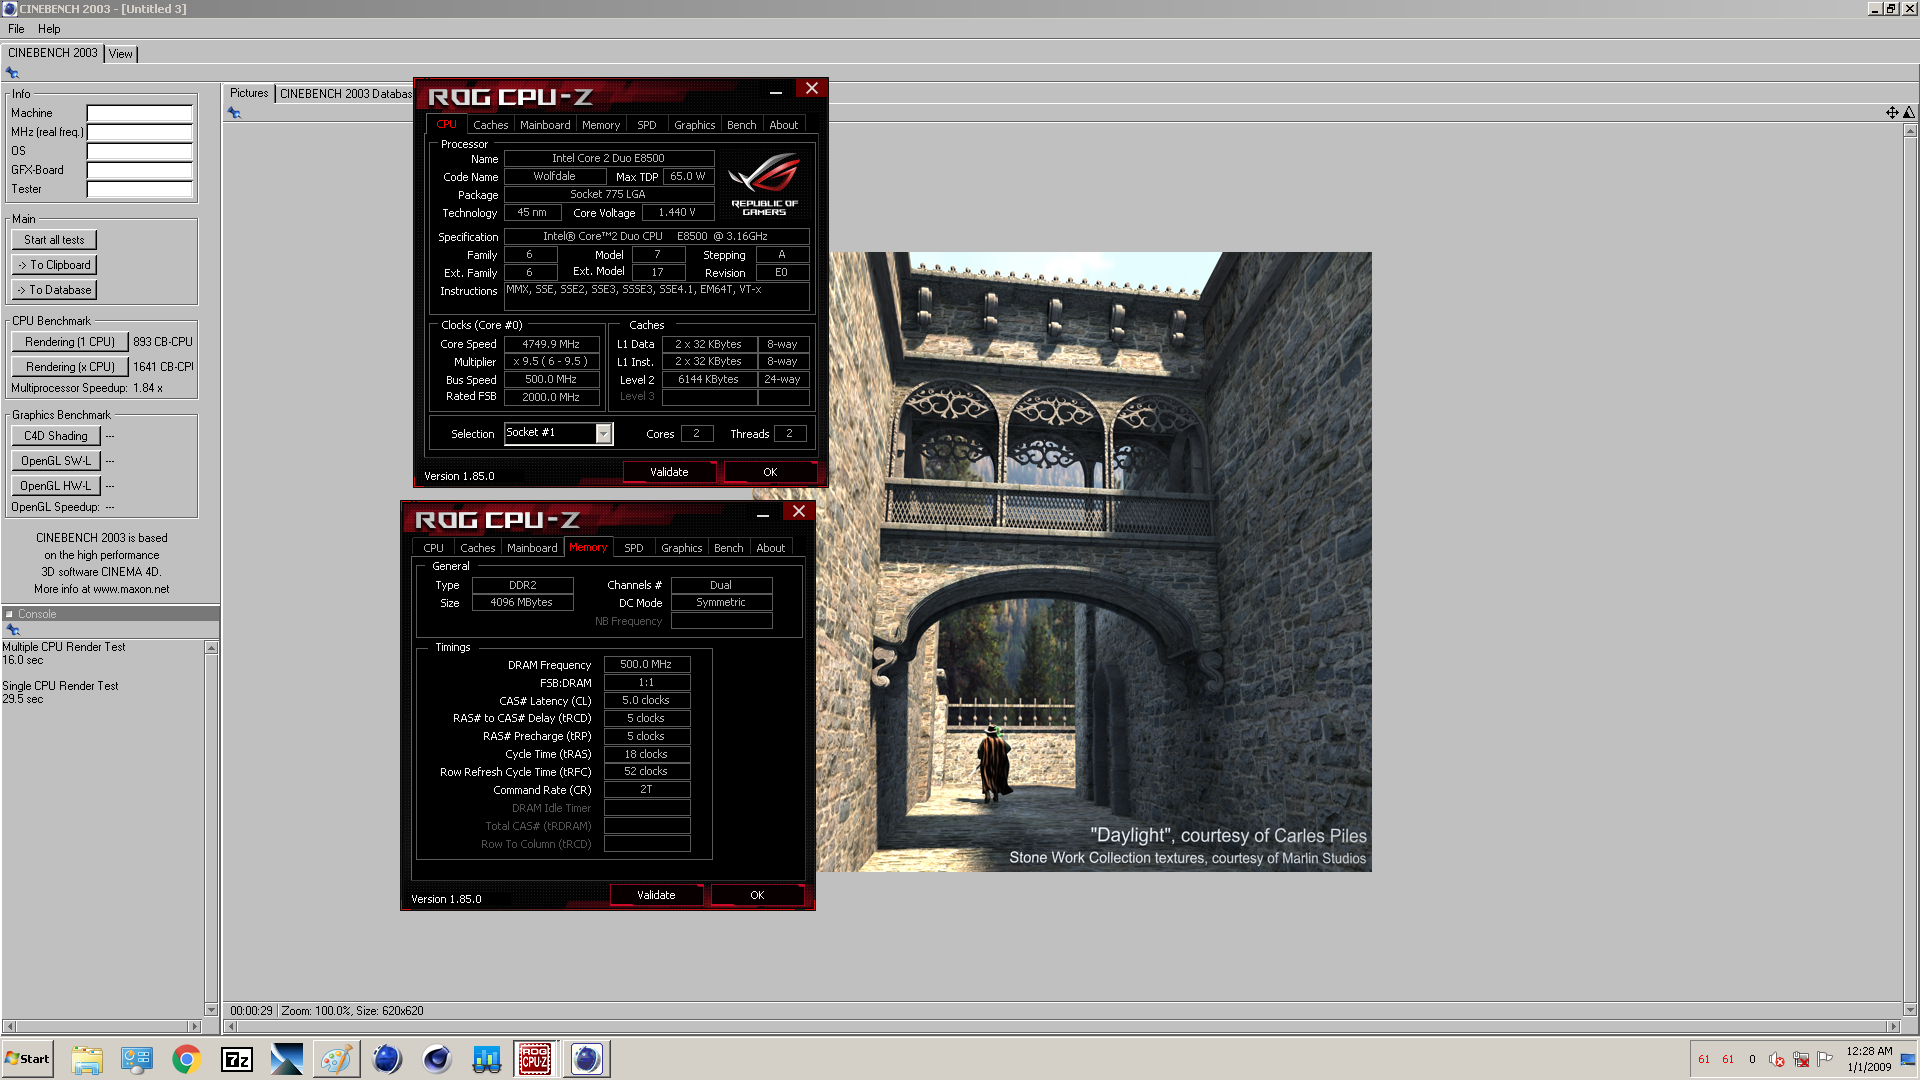
Task: Click the move cross icon in picture viewer
Action: pyautogui.click(x=1892, y=113)
